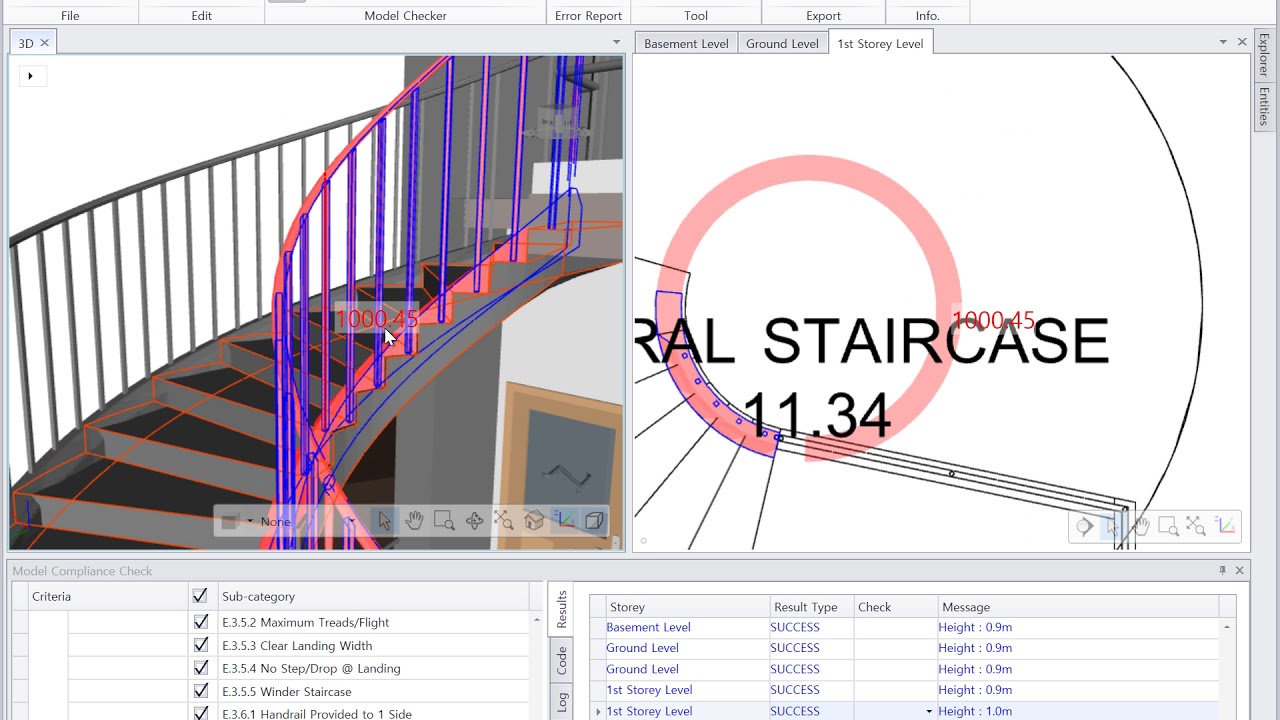Open the File menu

(x=70, y=15)
